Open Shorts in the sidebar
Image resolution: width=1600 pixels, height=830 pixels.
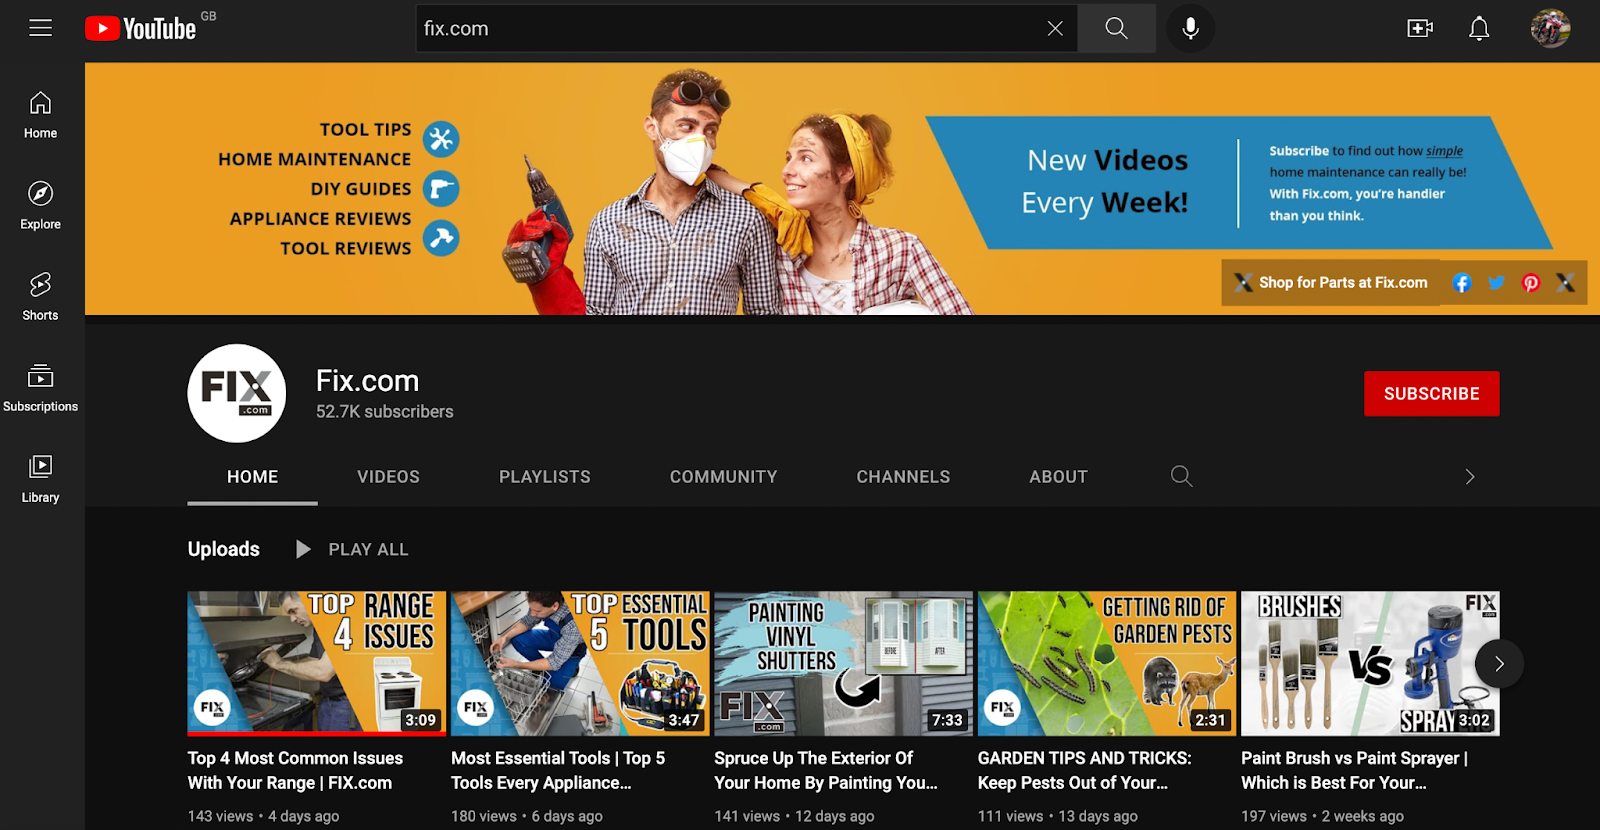[x=40, y=297]
